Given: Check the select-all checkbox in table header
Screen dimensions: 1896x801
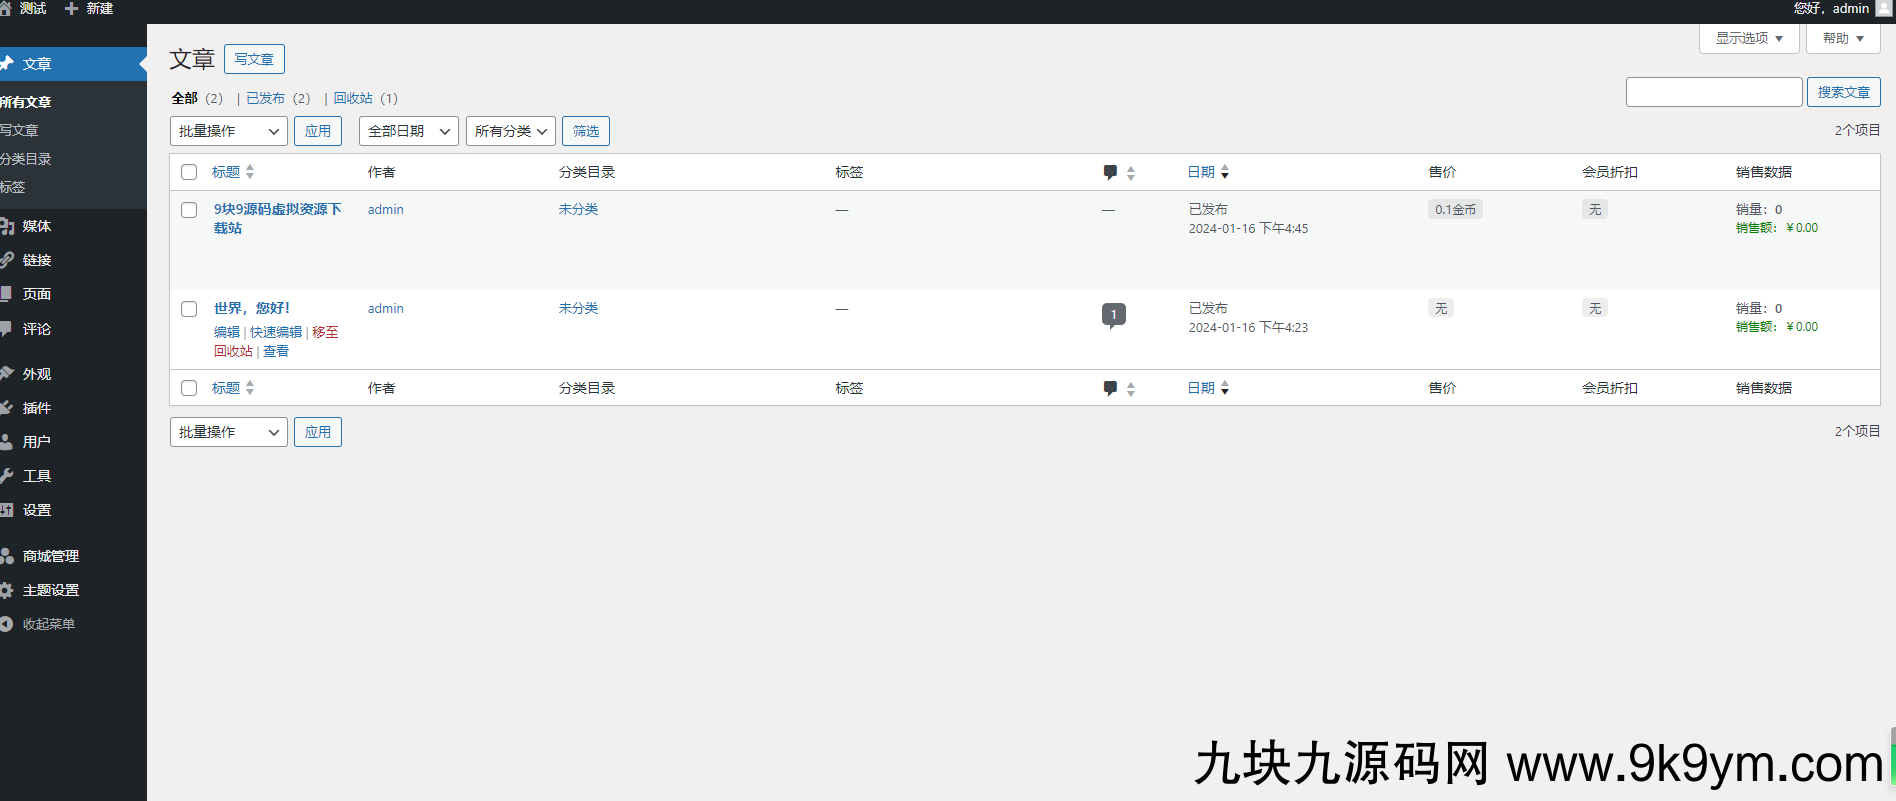Looking at the screenshot, I should (x=189, y=172).
